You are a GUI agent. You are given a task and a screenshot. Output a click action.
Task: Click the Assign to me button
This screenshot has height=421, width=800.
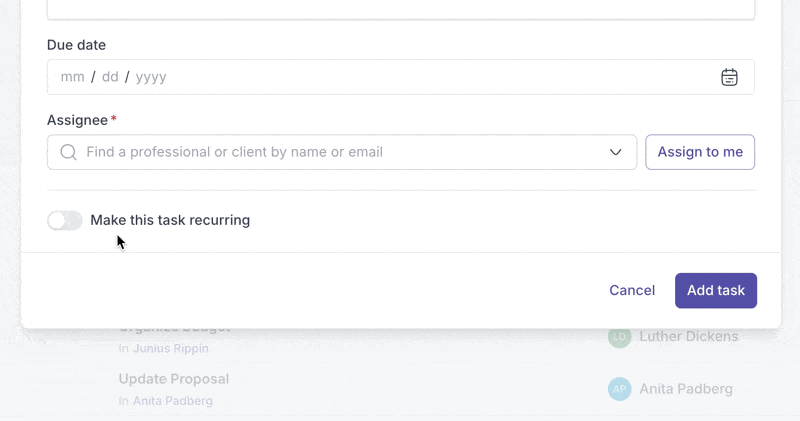click(700, 152)
